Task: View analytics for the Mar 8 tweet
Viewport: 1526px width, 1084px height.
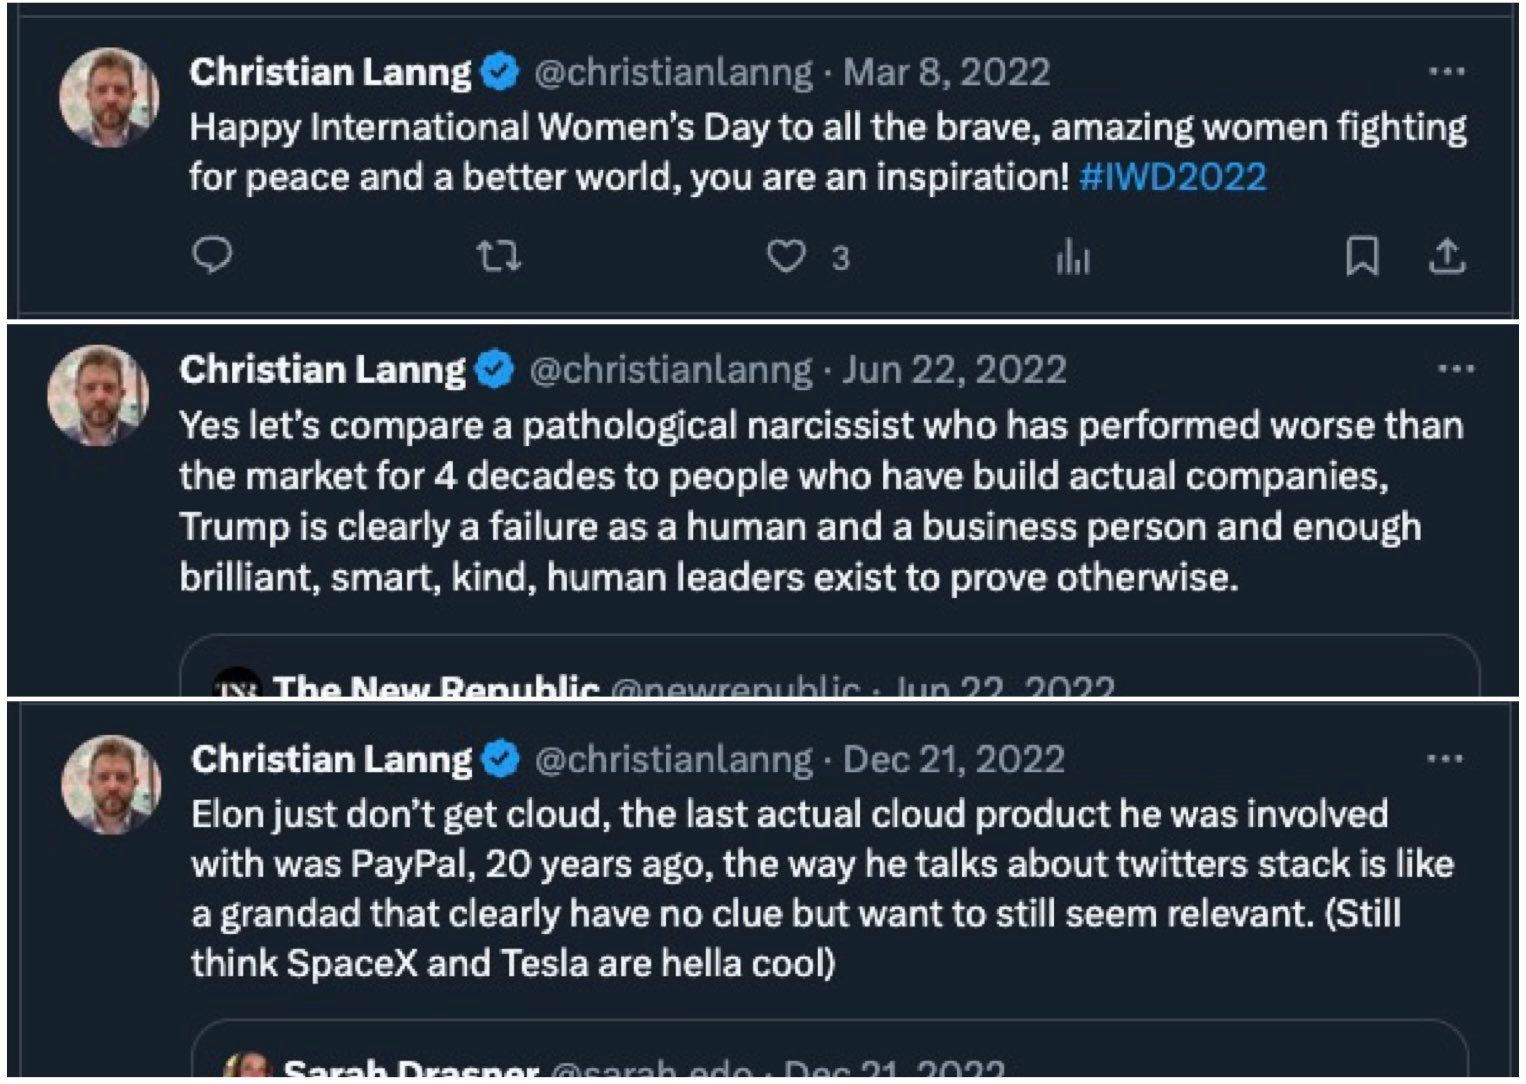Action: [1072, 258]
